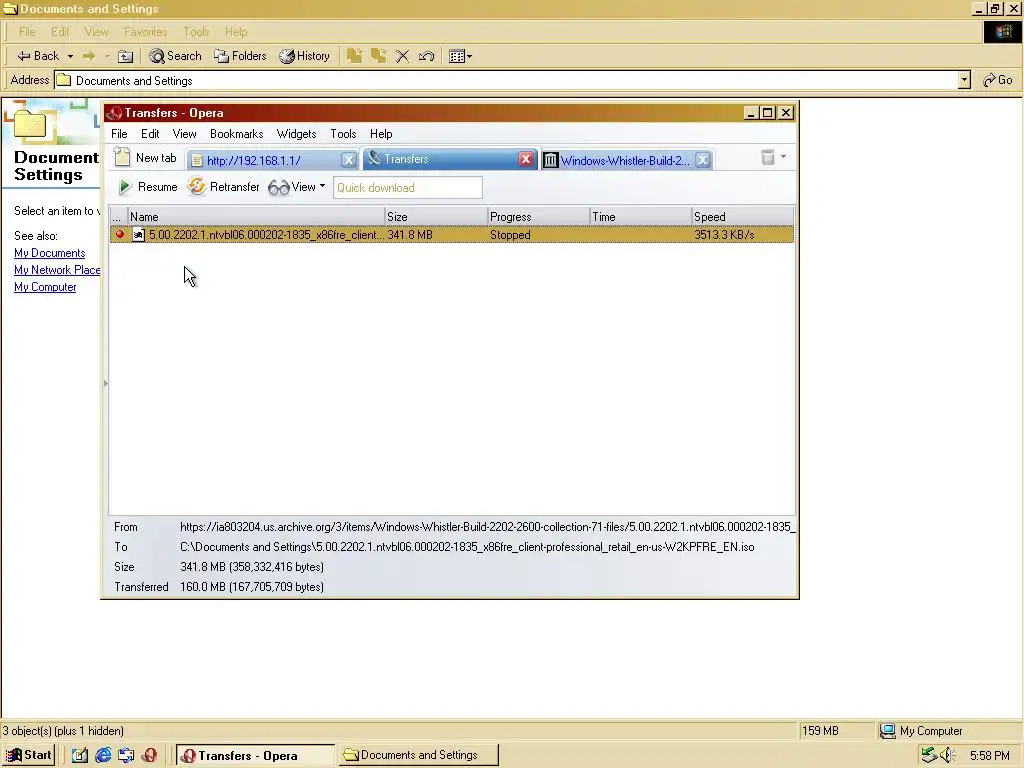Click the Copy To icon in Explorer
1024x768 pixels.
tap(379, 56)
